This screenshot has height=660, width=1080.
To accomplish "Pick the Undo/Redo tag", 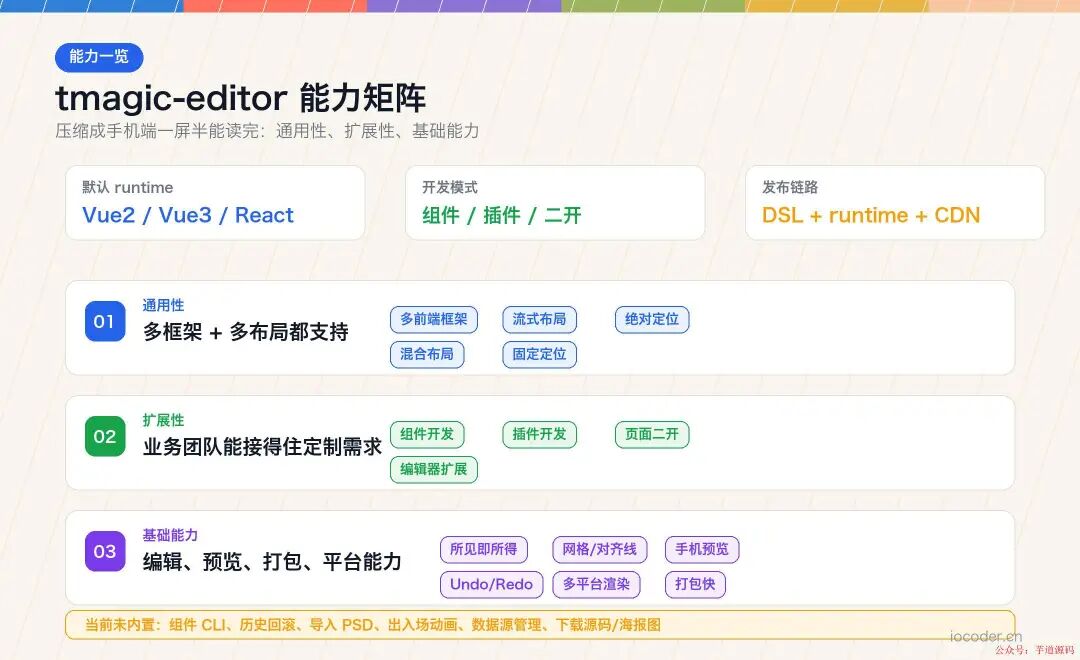I will click(x=492, y=584).
